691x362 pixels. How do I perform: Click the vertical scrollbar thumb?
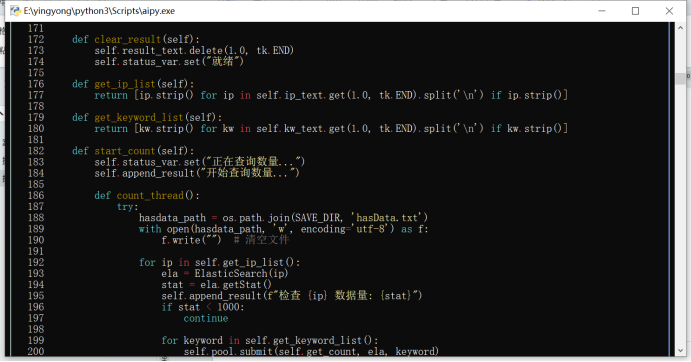point(680,78)
